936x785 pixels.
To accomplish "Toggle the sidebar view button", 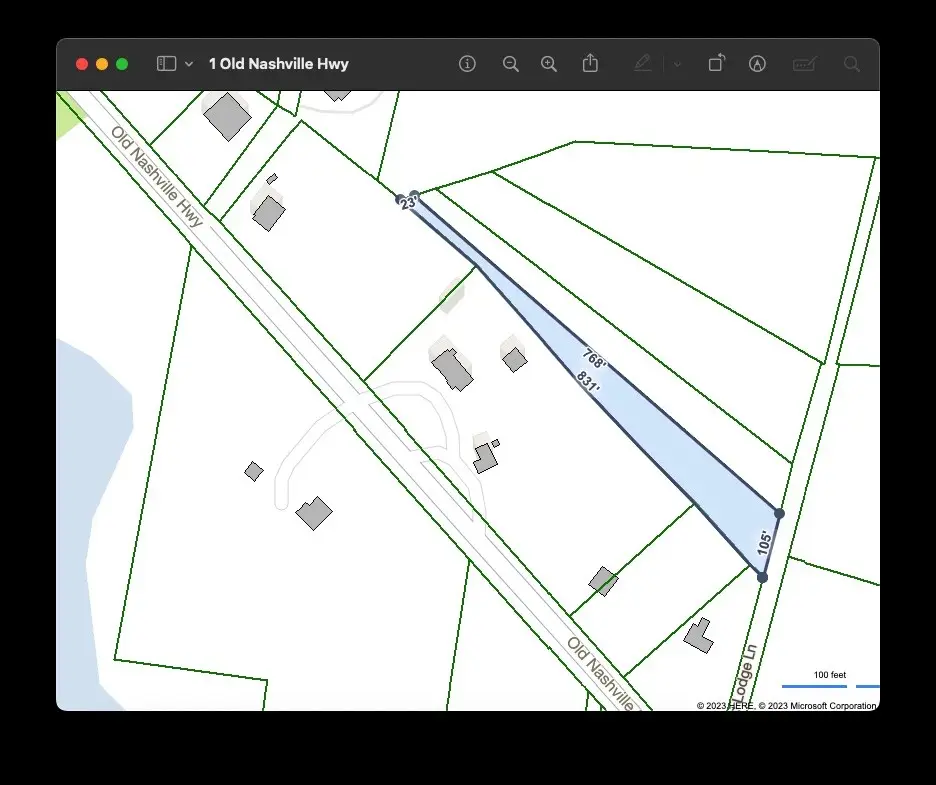I will tap(166, 64).
